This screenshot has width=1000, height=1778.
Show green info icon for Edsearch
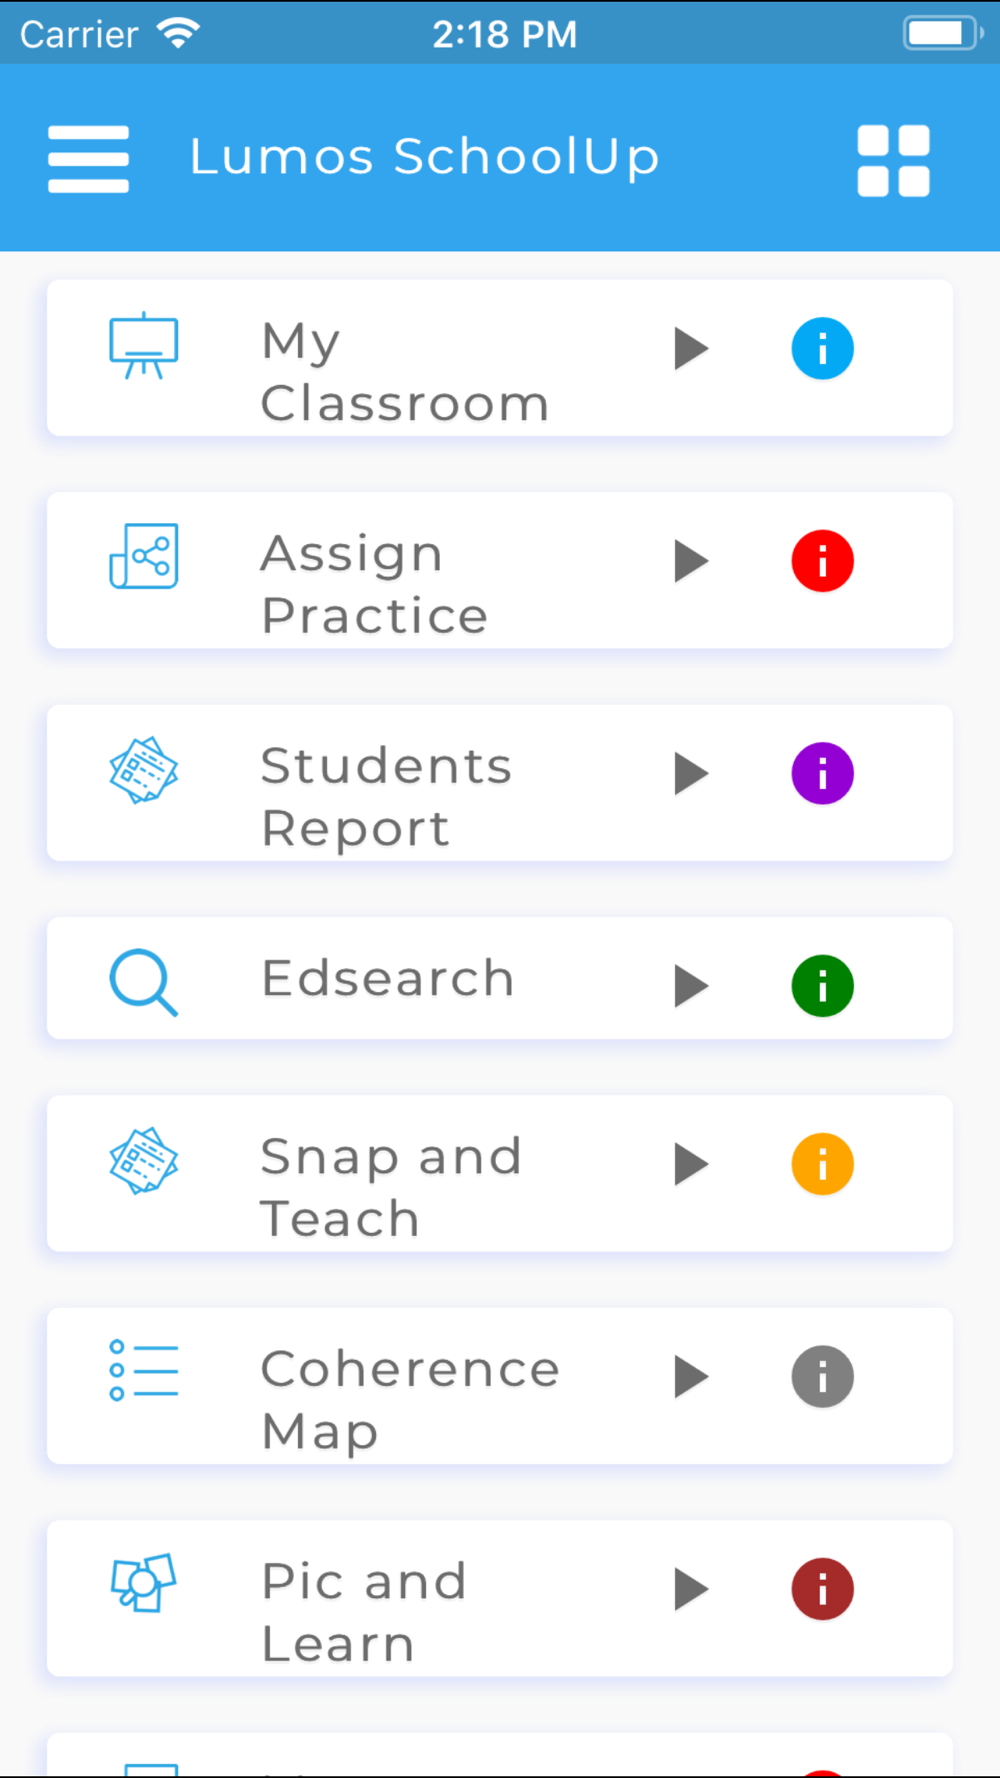click(x=822, y=986)
